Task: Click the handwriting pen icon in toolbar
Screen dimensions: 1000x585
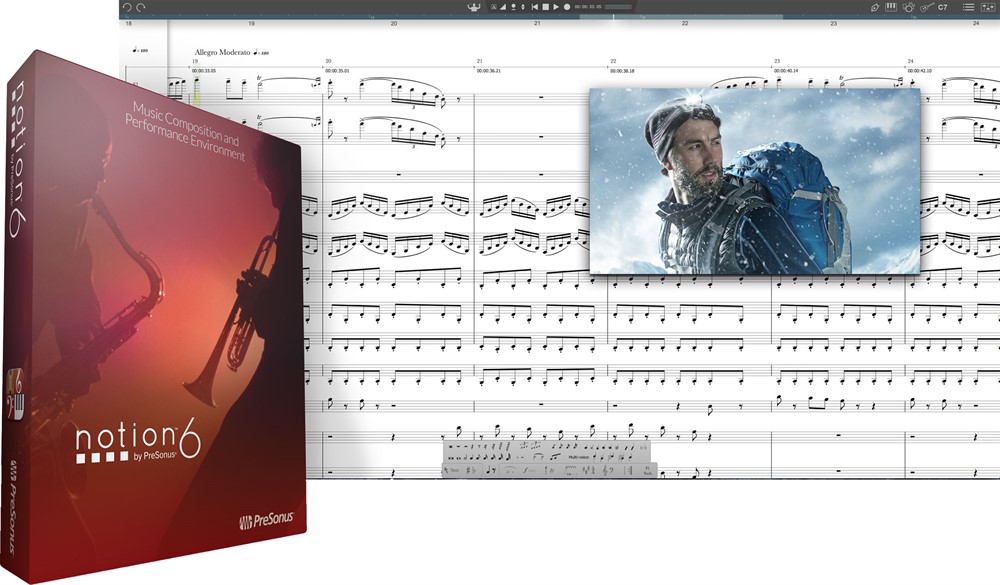Action: click(873, 7)
